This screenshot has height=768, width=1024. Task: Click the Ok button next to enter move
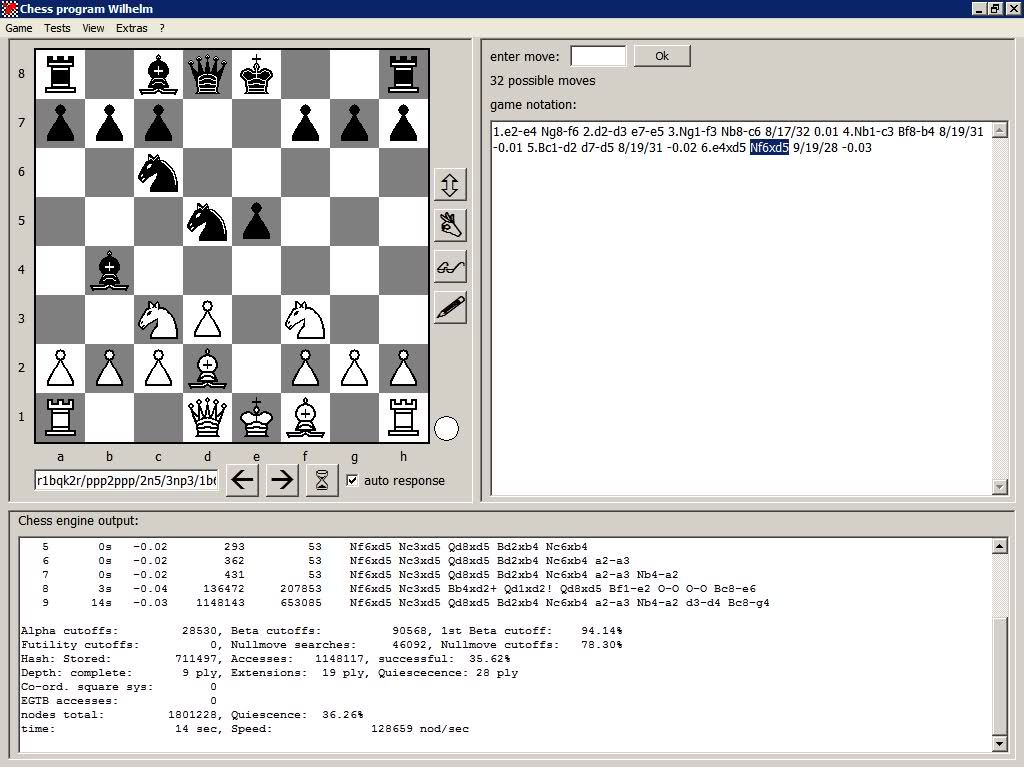662,56
